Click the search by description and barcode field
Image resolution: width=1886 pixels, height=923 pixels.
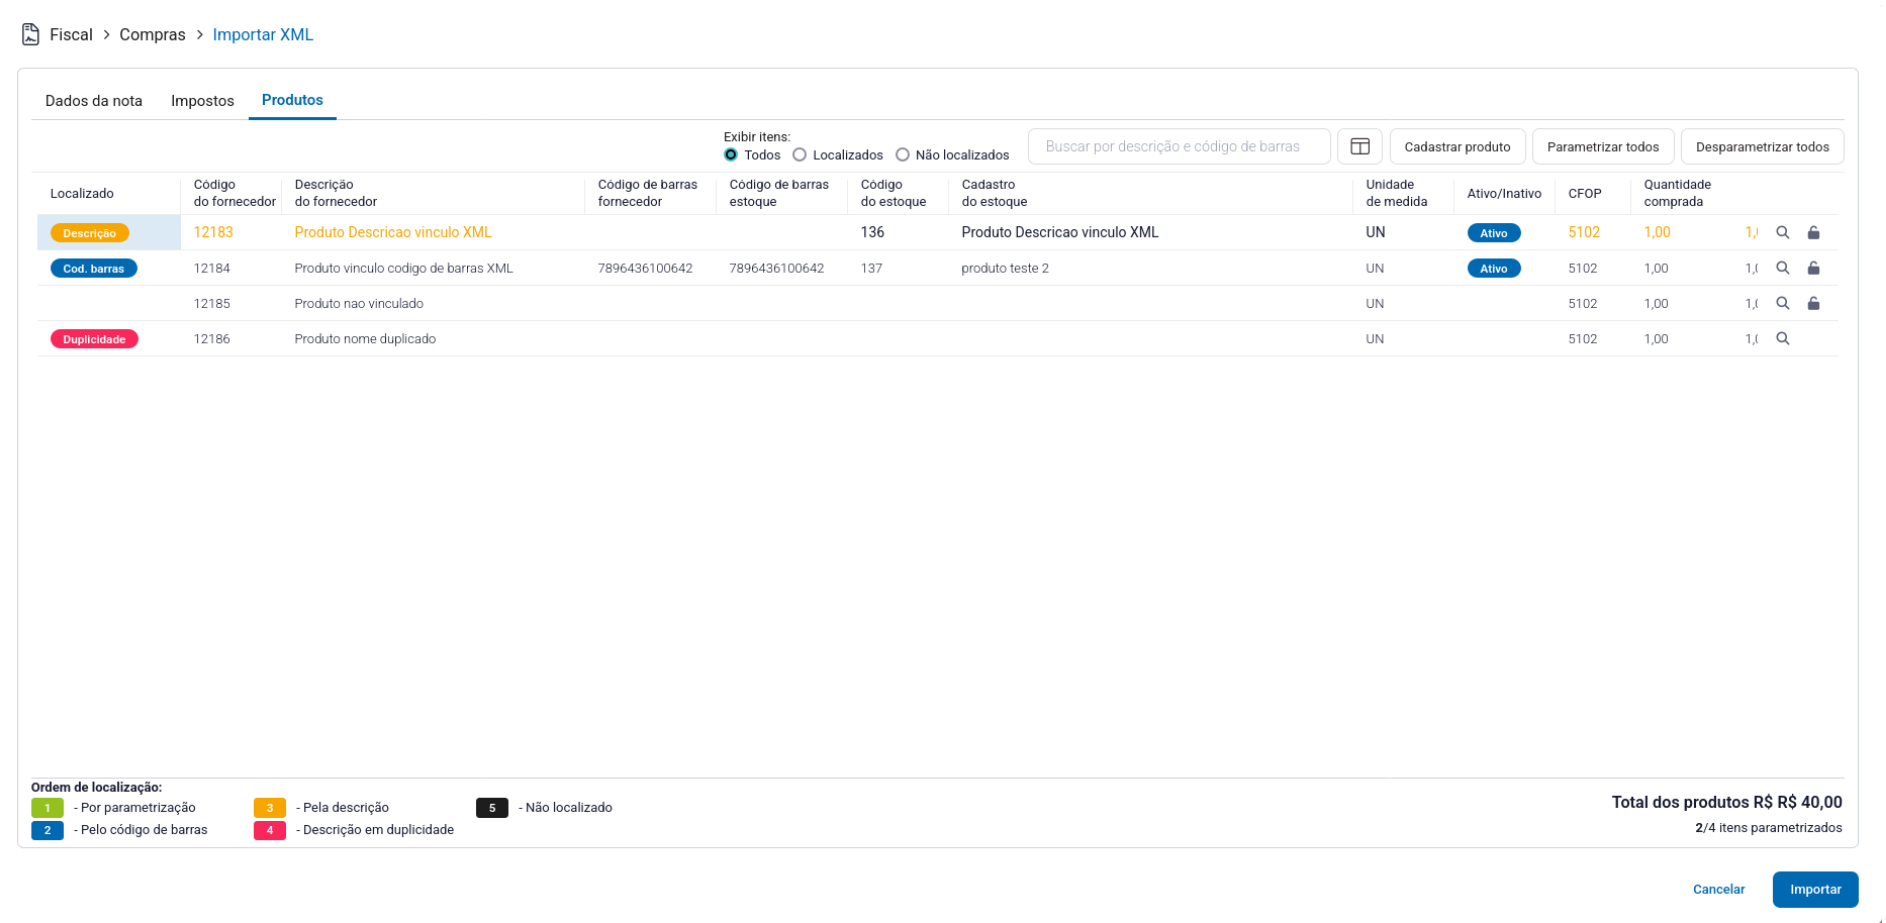point(1178,147)
